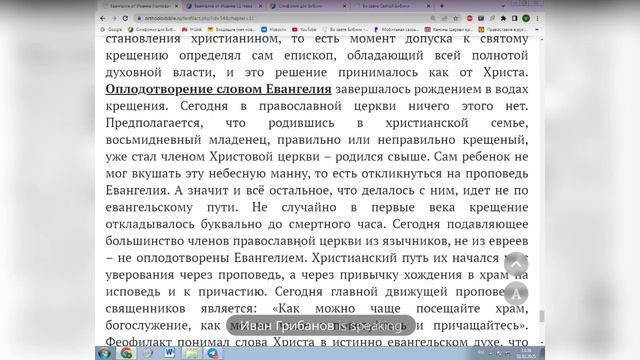This screenshot has width=640, height=360.
Task: Open the sticky notes taskbar icon
Action: 191,353
